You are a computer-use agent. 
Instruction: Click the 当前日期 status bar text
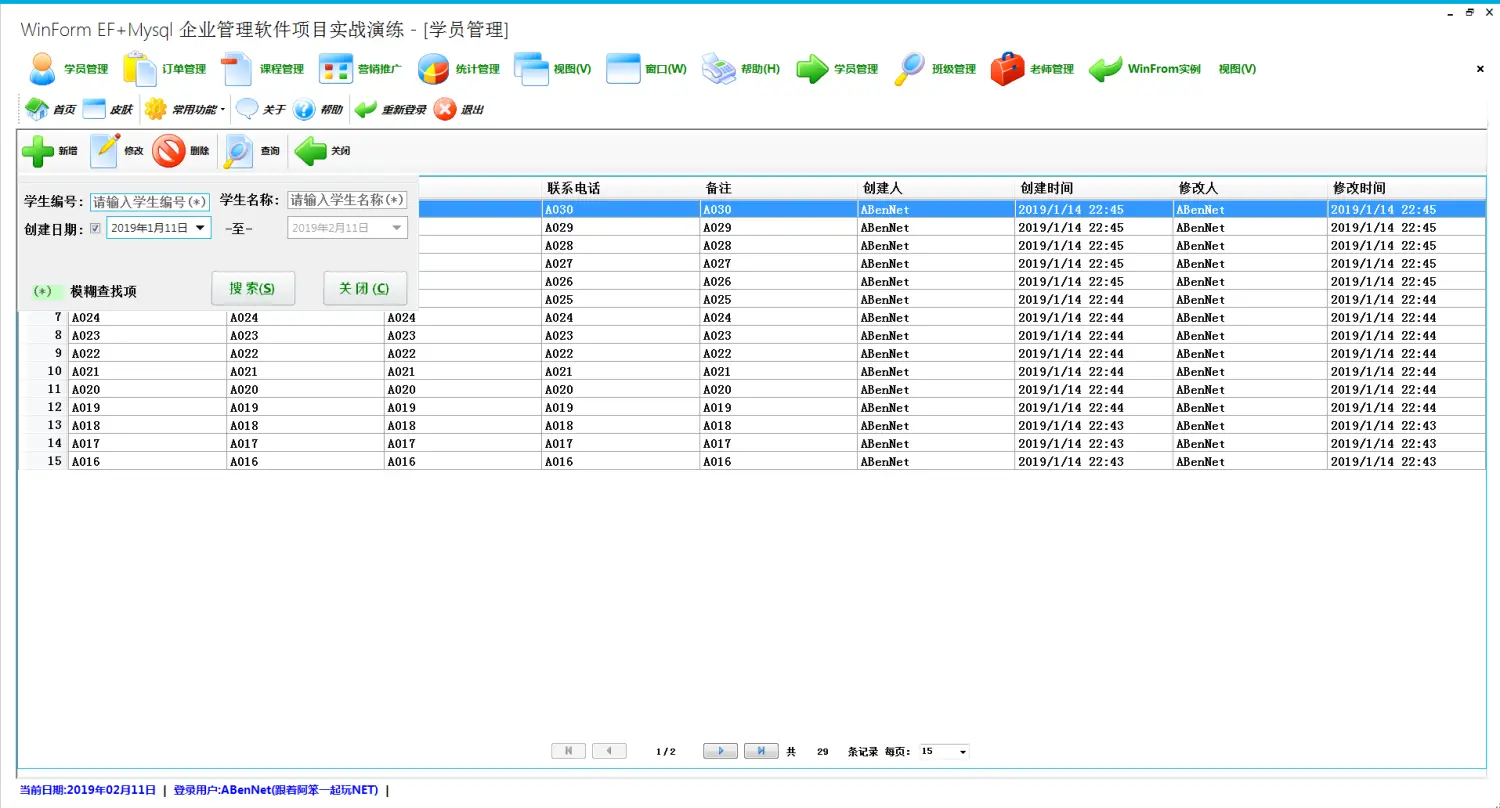[x=88, y=790]
